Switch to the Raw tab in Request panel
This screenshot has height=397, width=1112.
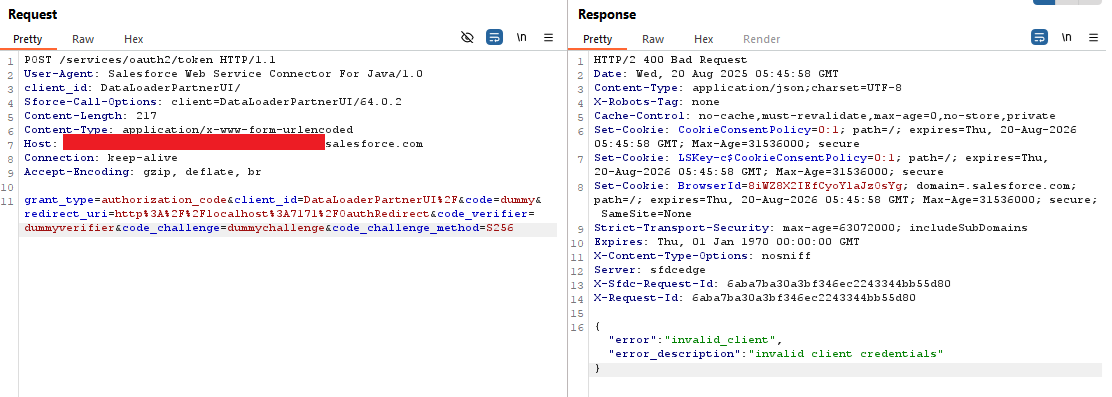click(x=83, y=39)
